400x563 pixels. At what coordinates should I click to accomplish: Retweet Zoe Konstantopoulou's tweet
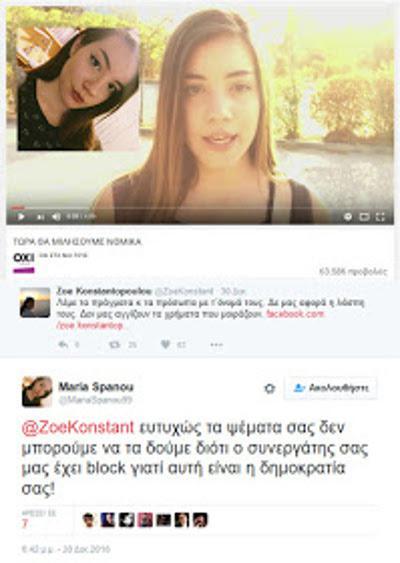pos(115,345)
